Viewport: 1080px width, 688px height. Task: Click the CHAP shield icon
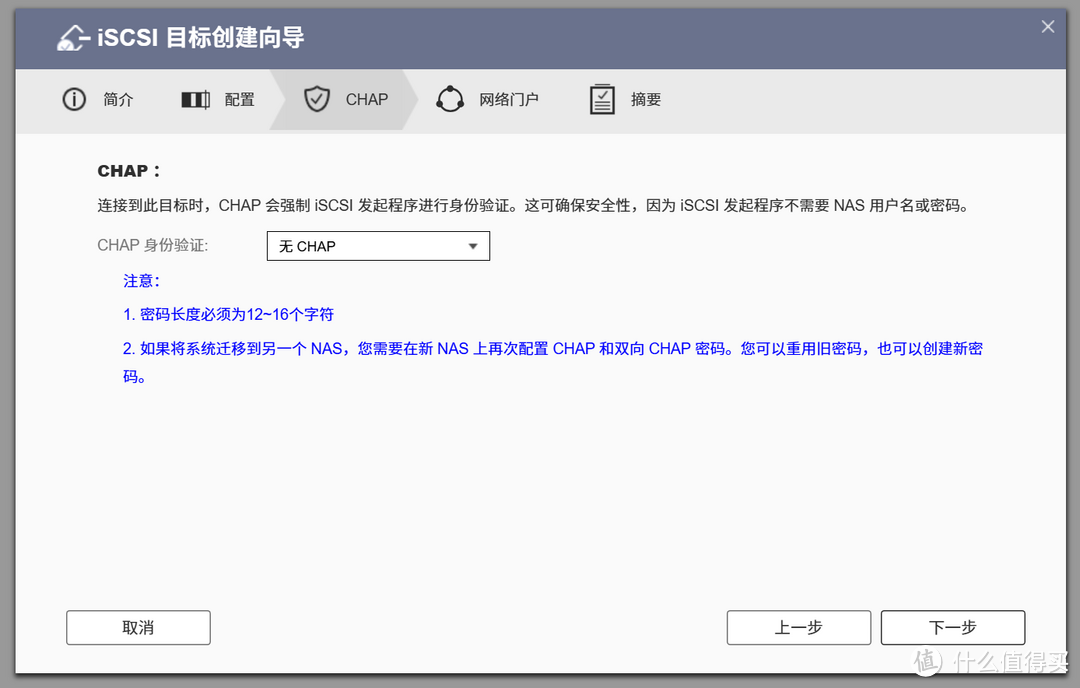[x=317, y=99]
